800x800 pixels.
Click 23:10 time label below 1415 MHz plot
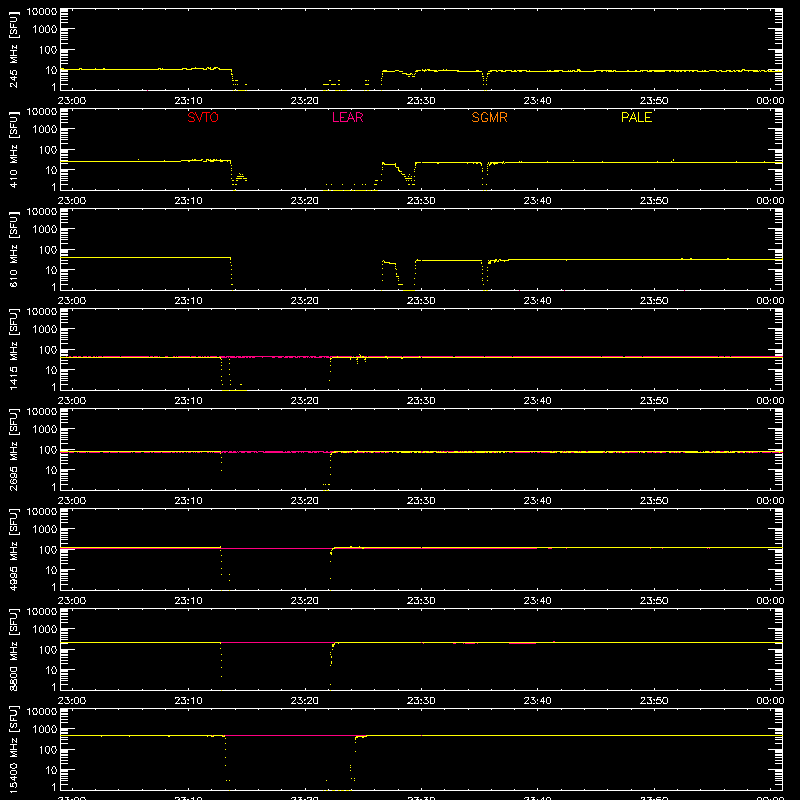(188, 401)
